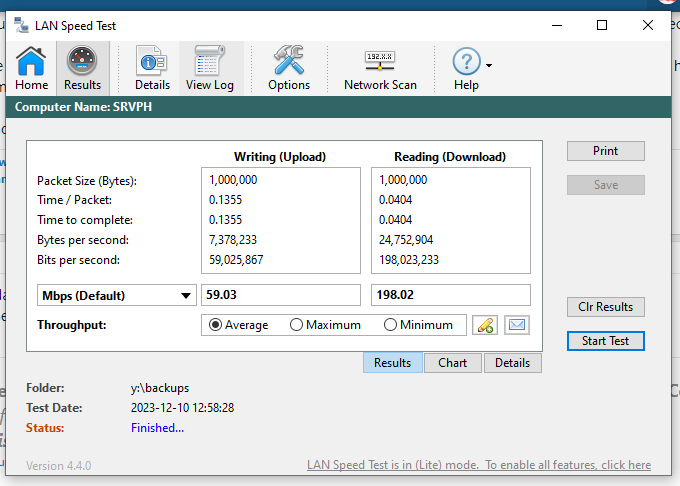Minimize the LAN Speed Test window

[557, 26]
